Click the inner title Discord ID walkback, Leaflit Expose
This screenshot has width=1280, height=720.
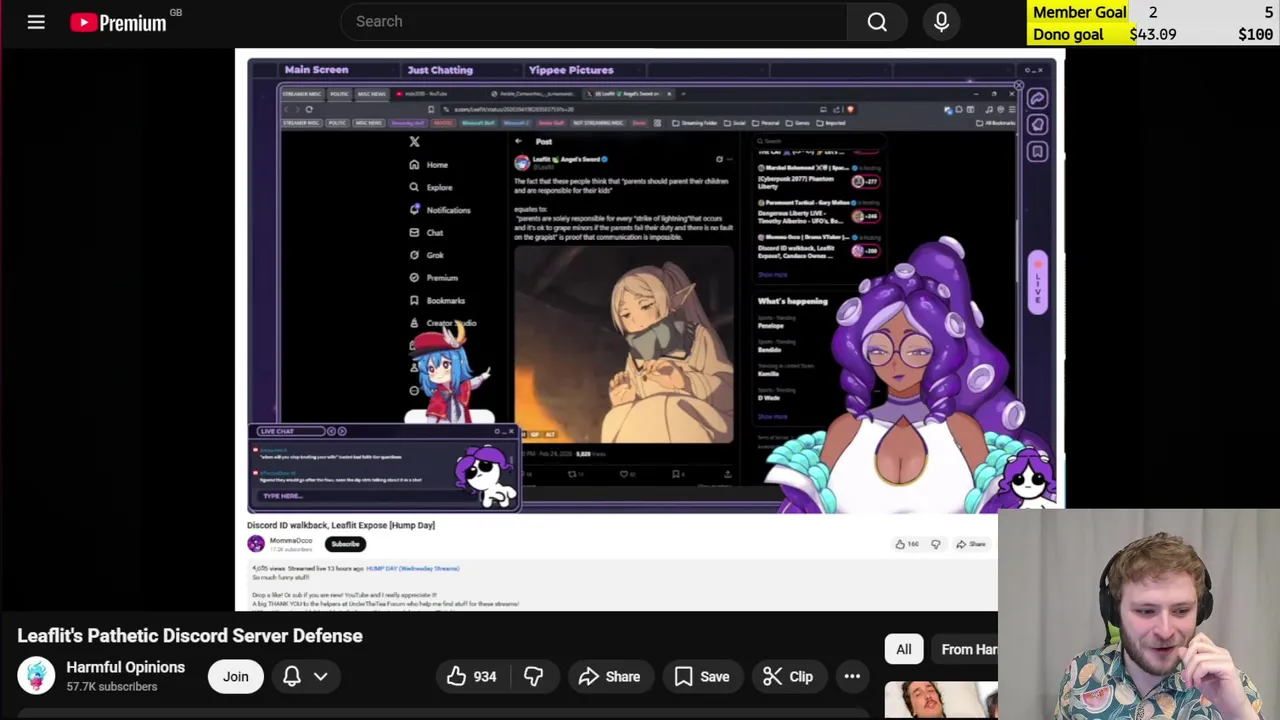pos(341,525)
